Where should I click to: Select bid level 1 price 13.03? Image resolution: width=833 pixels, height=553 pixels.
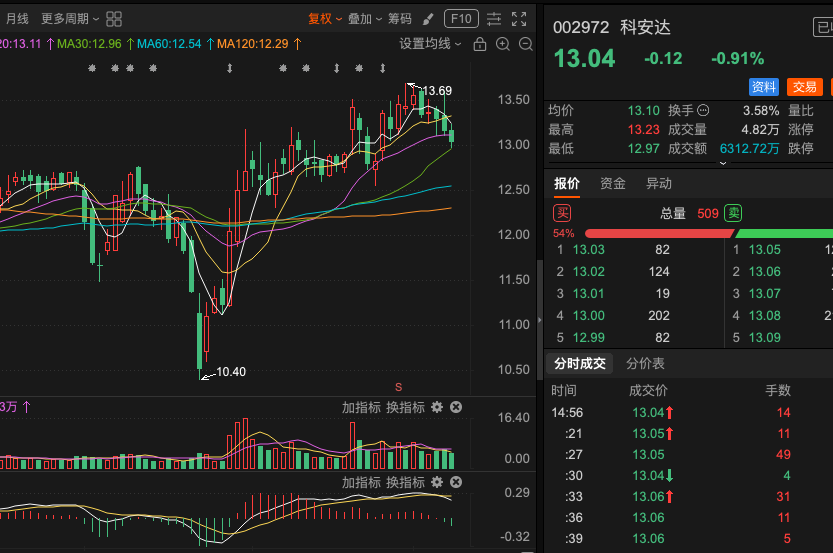[589, 250]
